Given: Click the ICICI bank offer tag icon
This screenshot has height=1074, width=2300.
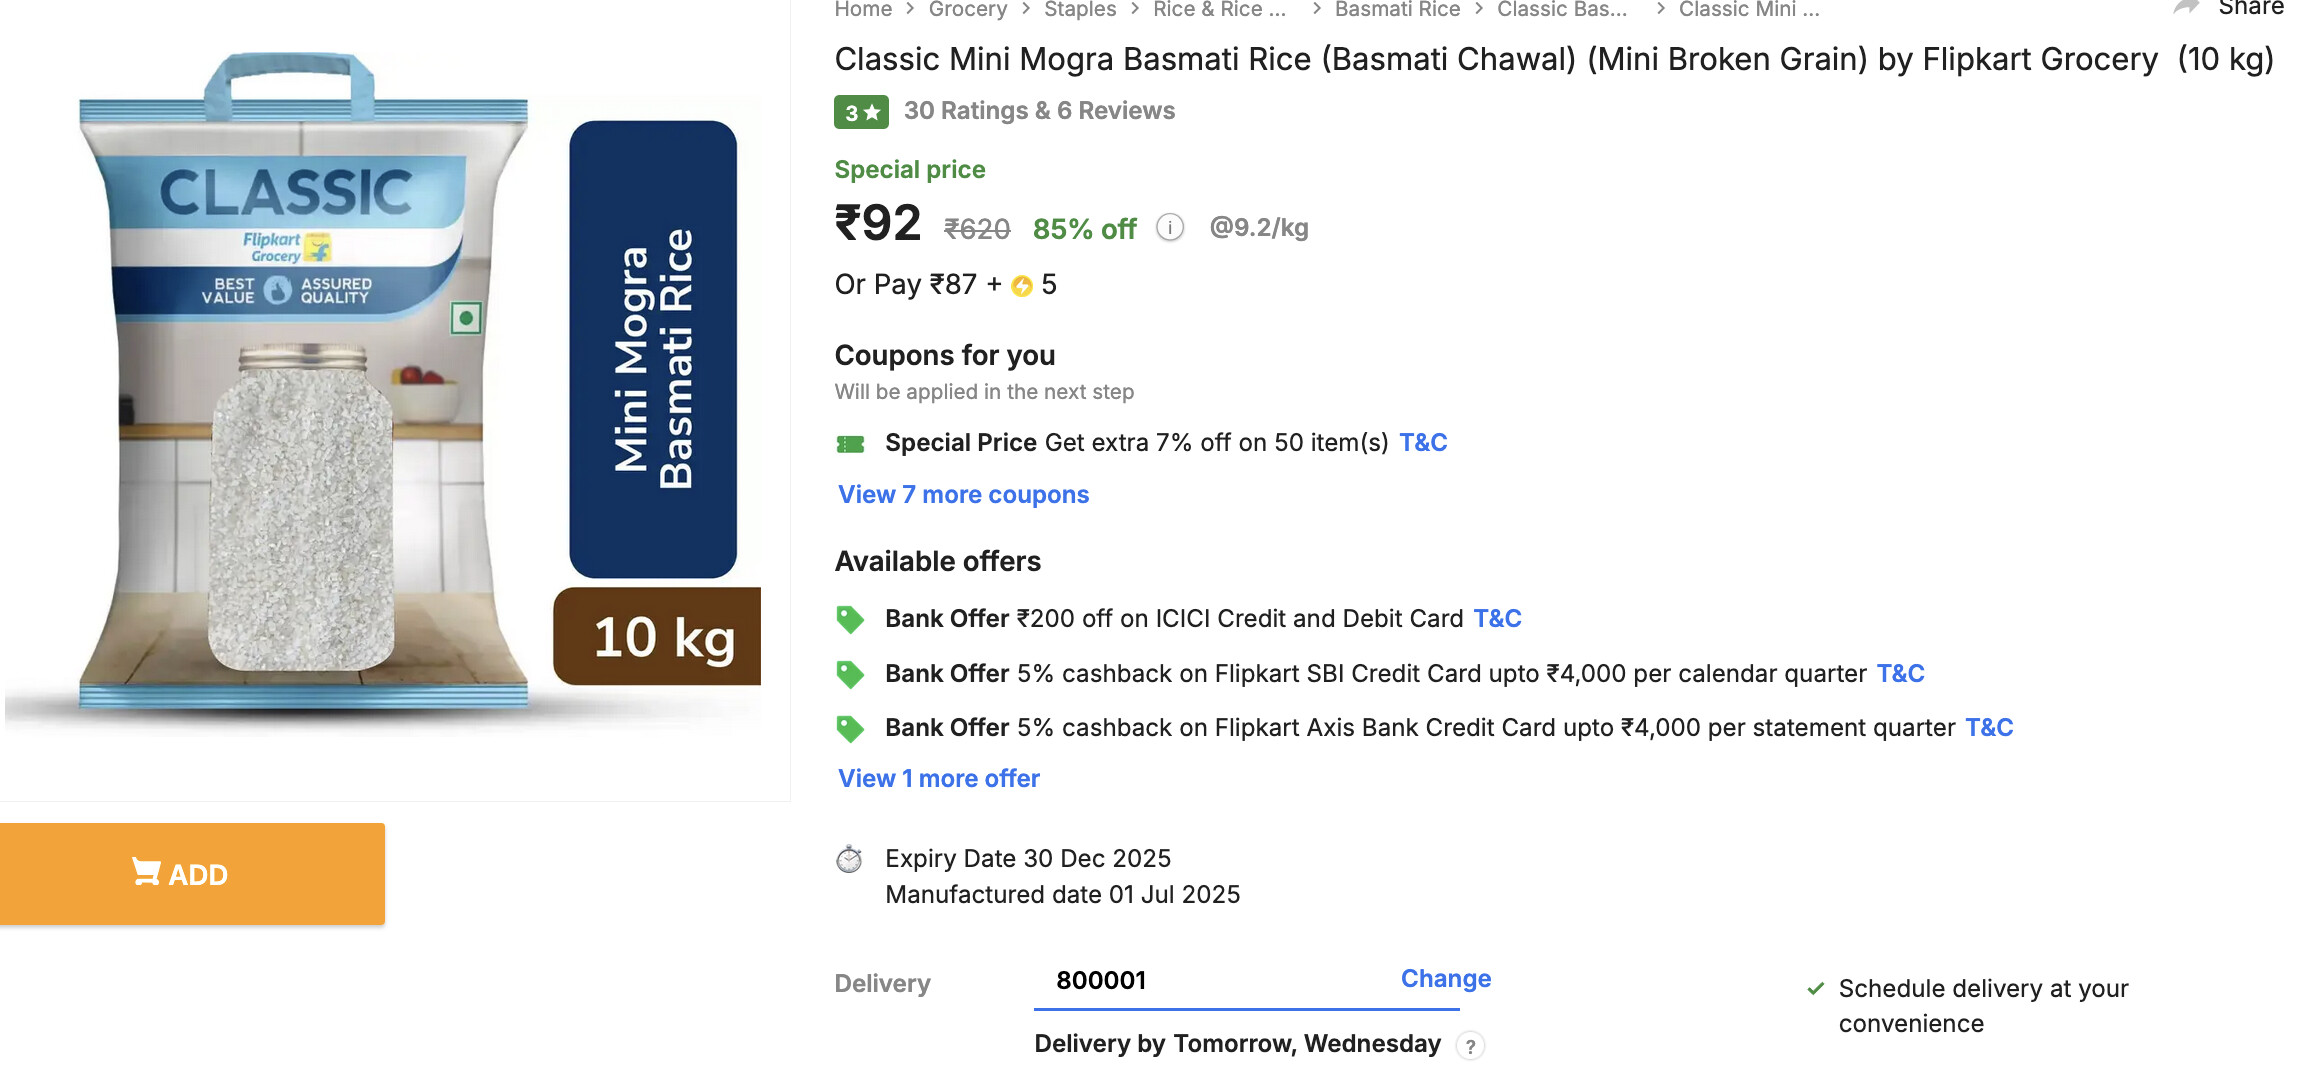Looking at the screenshot, I should [850, 620].
